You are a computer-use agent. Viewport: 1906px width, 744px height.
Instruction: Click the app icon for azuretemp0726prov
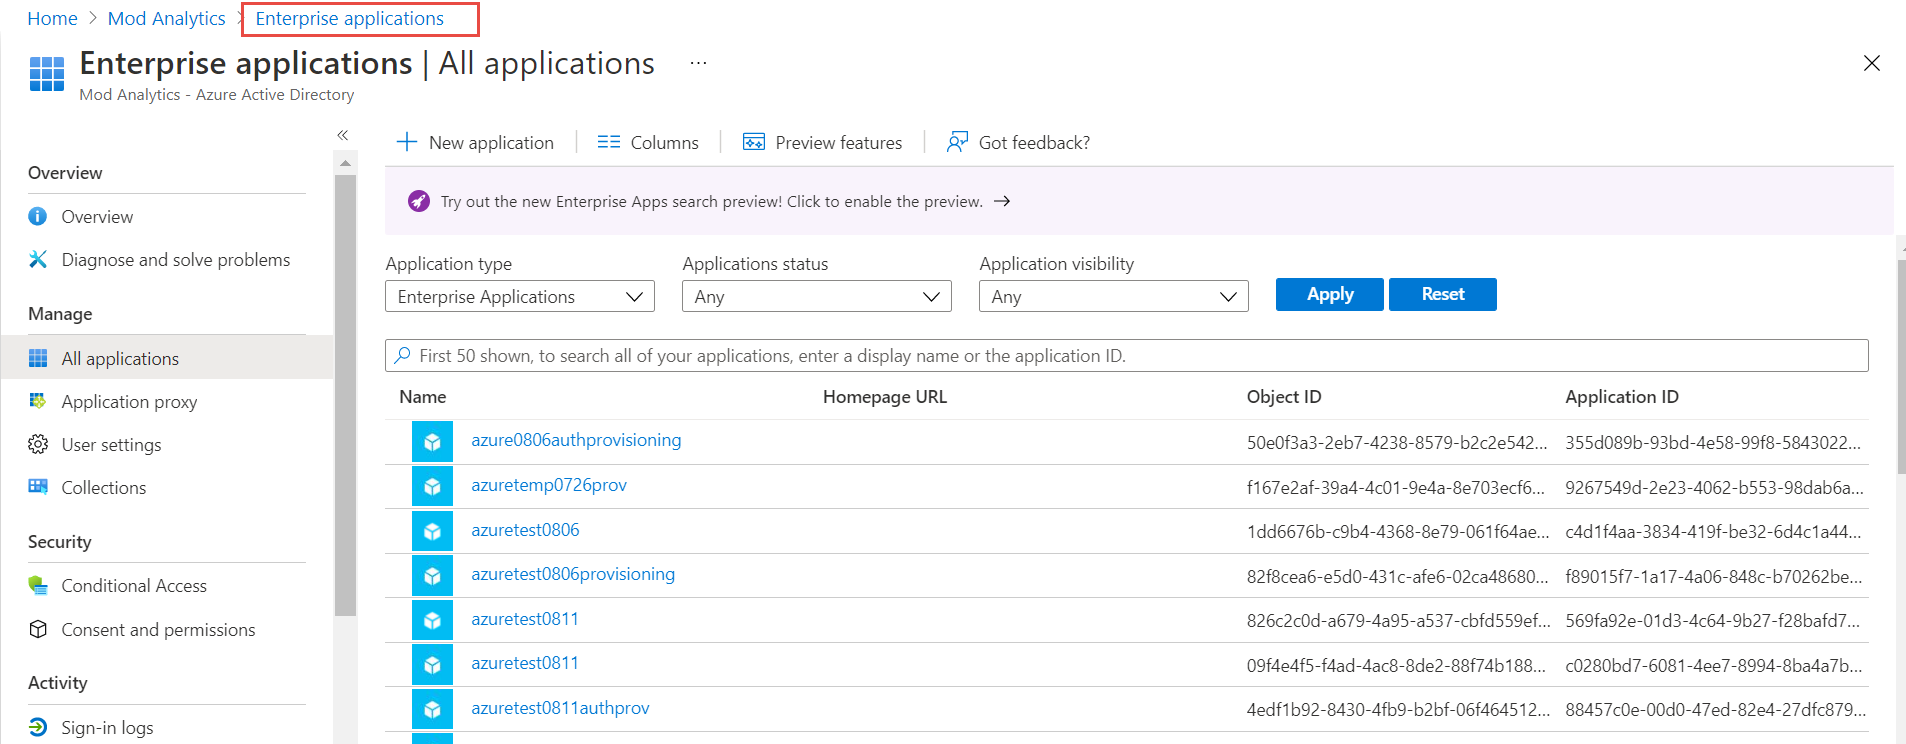[x=432, y=486]
